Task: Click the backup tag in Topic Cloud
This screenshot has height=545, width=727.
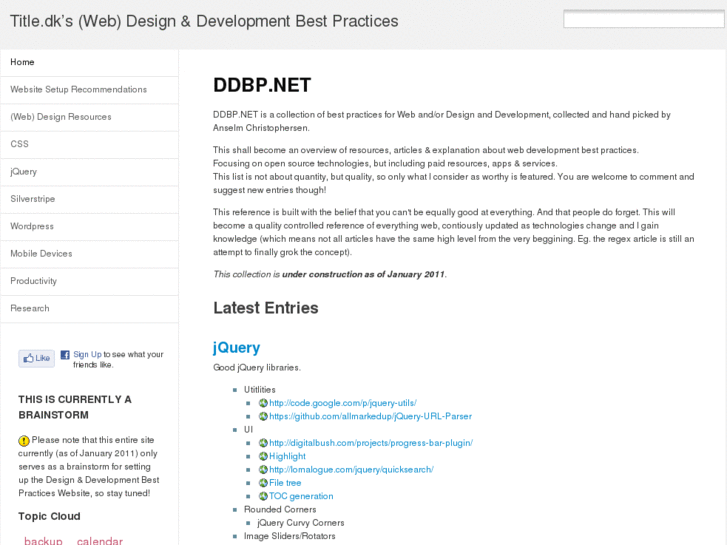Action: (x=43, y=541)
